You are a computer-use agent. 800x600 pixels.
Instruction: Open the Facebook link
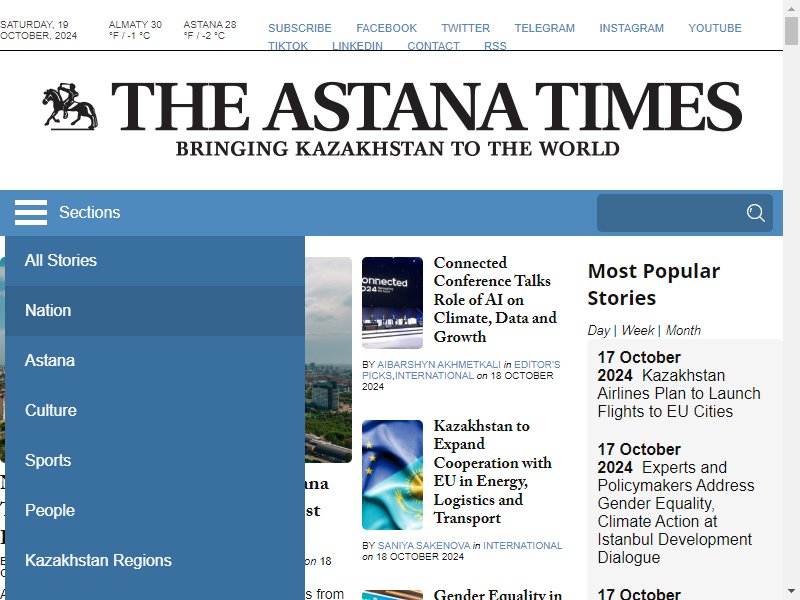click(x=386, y=28)
